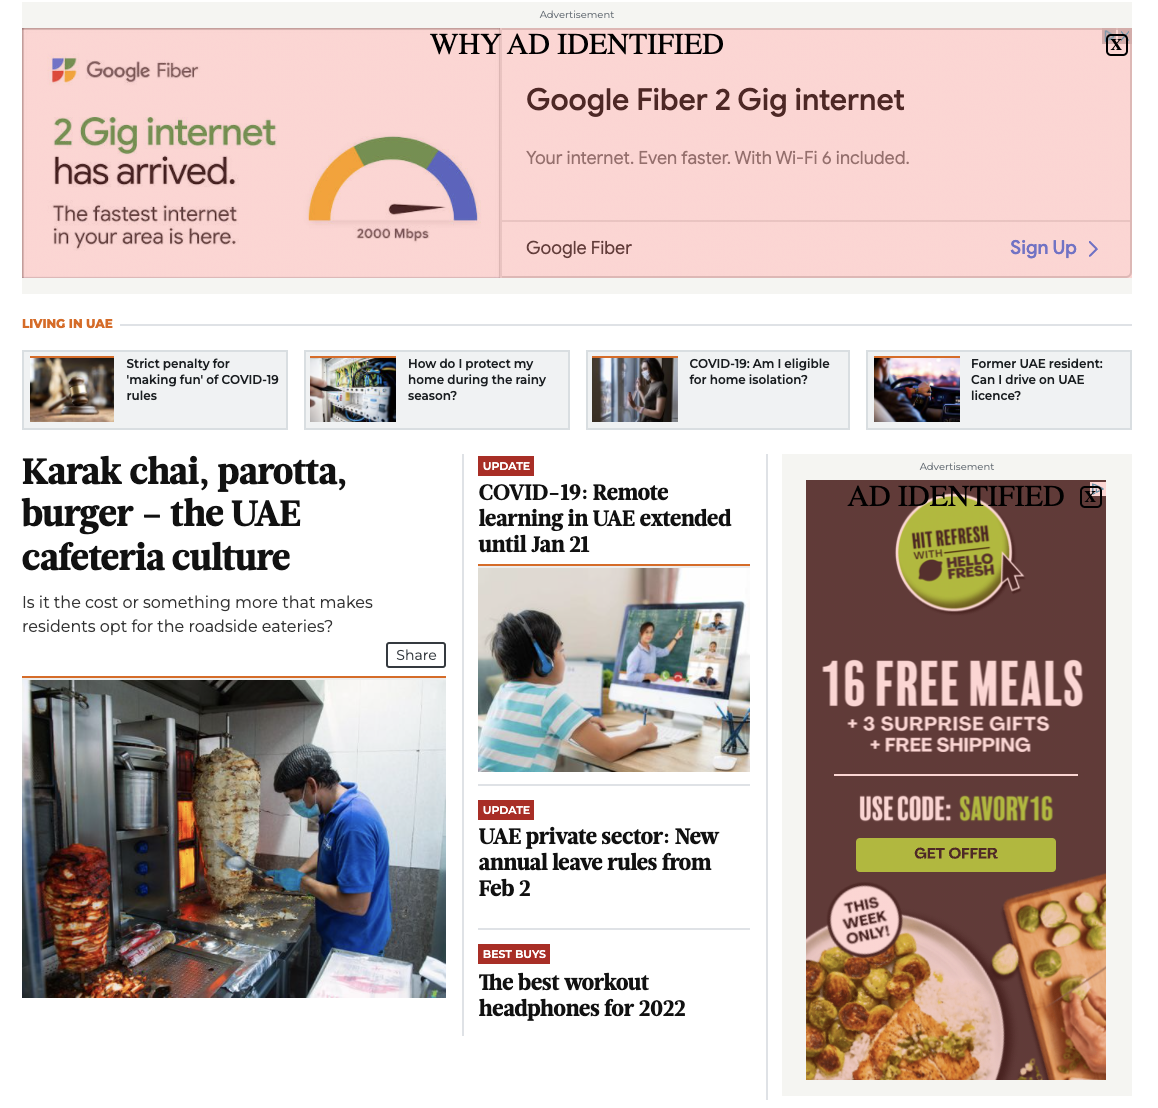
Task: Click the Google Fiber logo icon
Action: (64, 70)
